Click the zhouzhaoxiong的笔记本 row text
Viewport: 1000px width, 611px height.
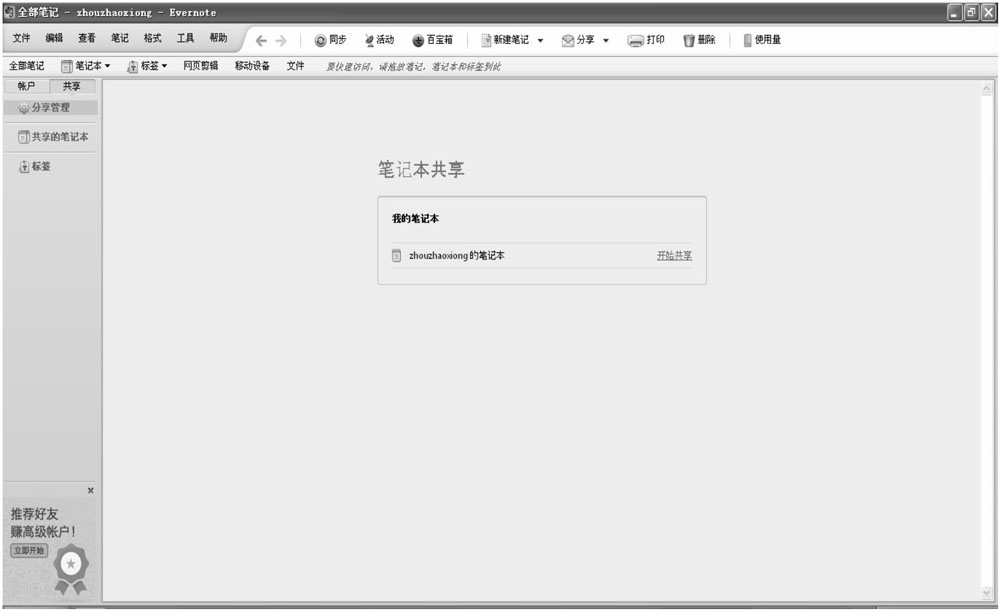click(457, 255)
